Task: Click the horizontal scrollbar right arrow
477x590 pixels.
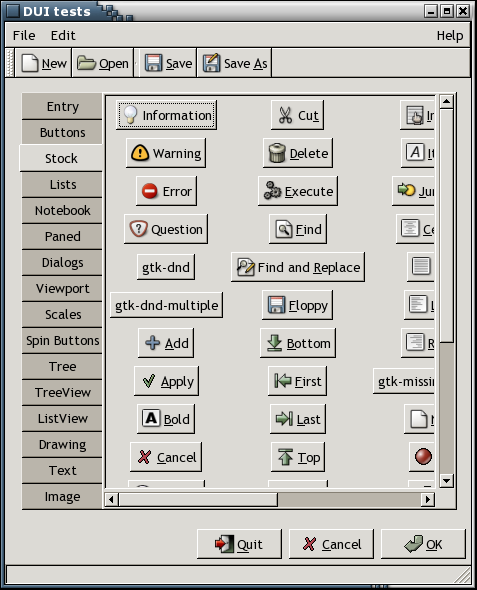Action: point(428,499)
